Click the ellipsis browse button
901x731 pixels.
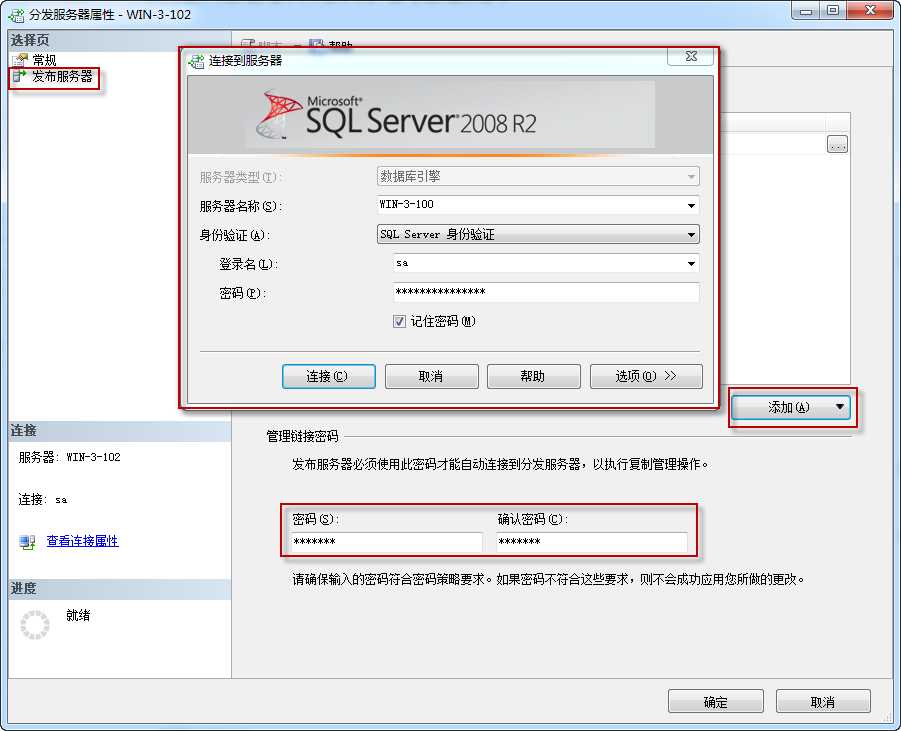[x=837, y=144]
